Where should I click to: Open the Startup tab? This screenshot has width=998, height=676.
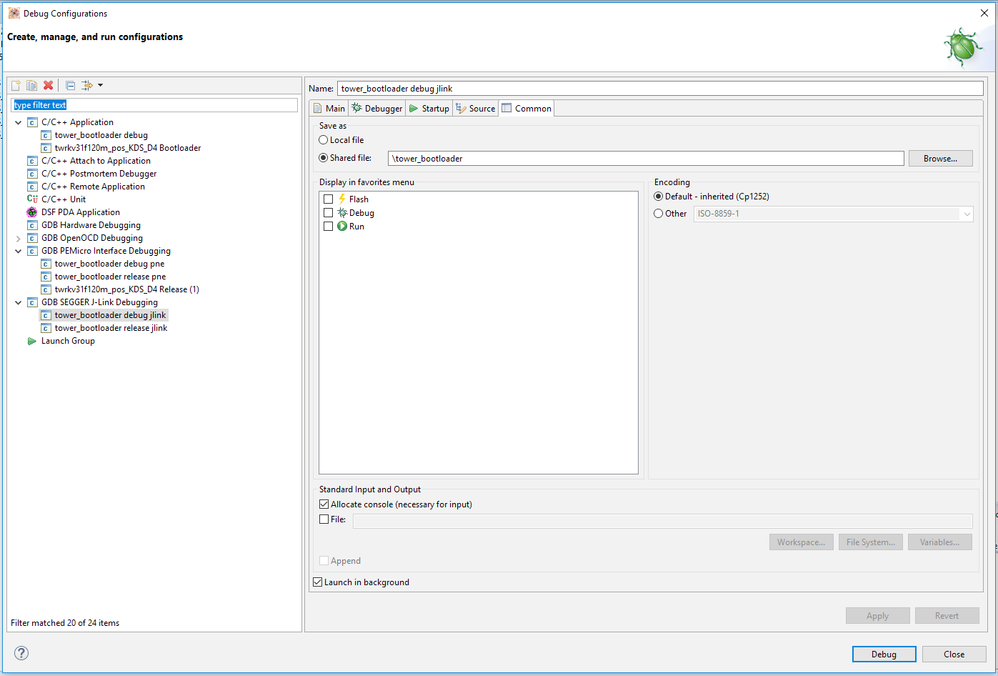pos(429,108)
